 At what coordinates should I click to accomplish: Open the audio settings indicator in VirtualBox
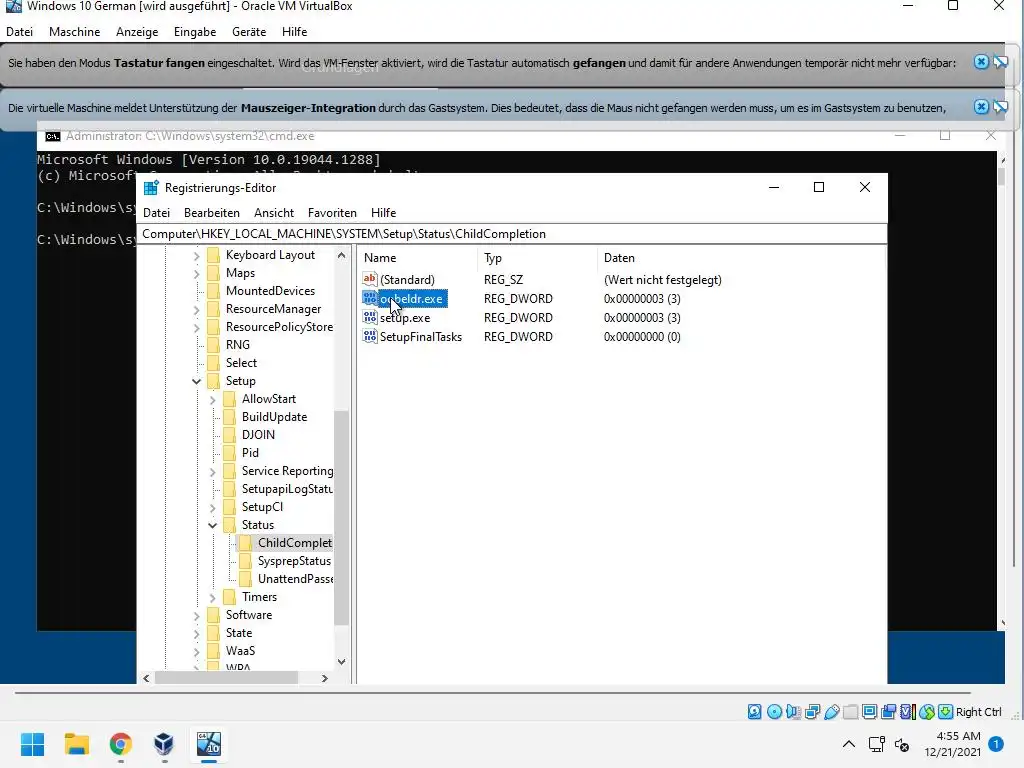pyautogui.click(x=793, y=712)
